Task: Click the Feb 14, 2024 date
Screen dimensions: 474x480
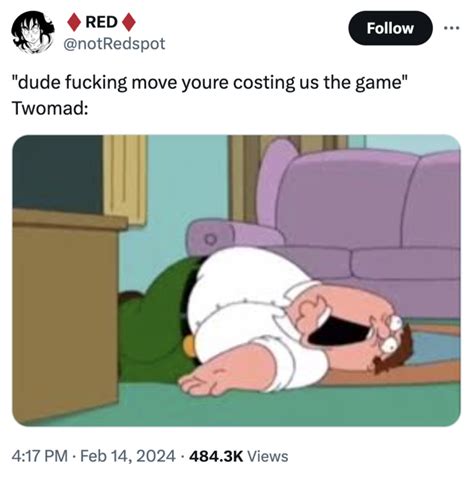Action: click(x=128, y=456)
